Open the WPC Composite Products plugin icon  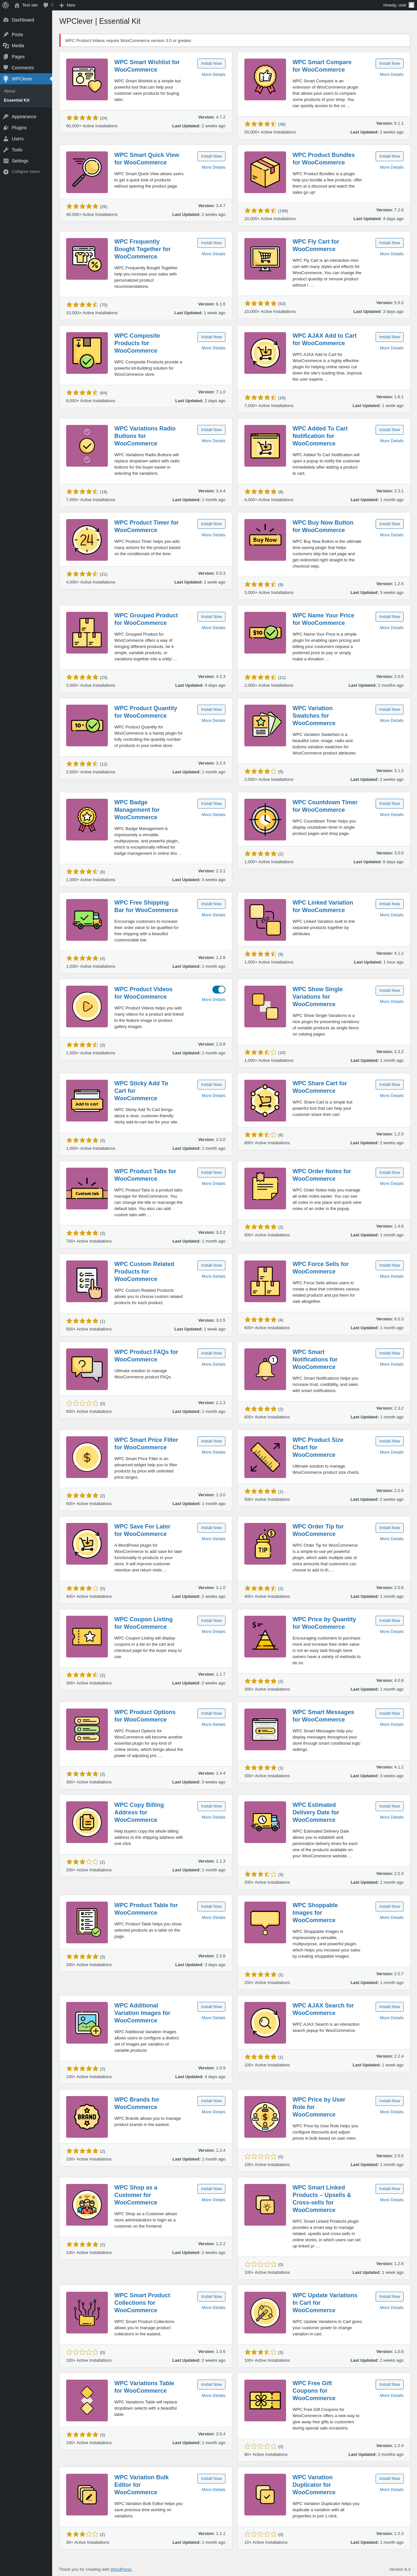pyautogui.click(x=87, y=353)
